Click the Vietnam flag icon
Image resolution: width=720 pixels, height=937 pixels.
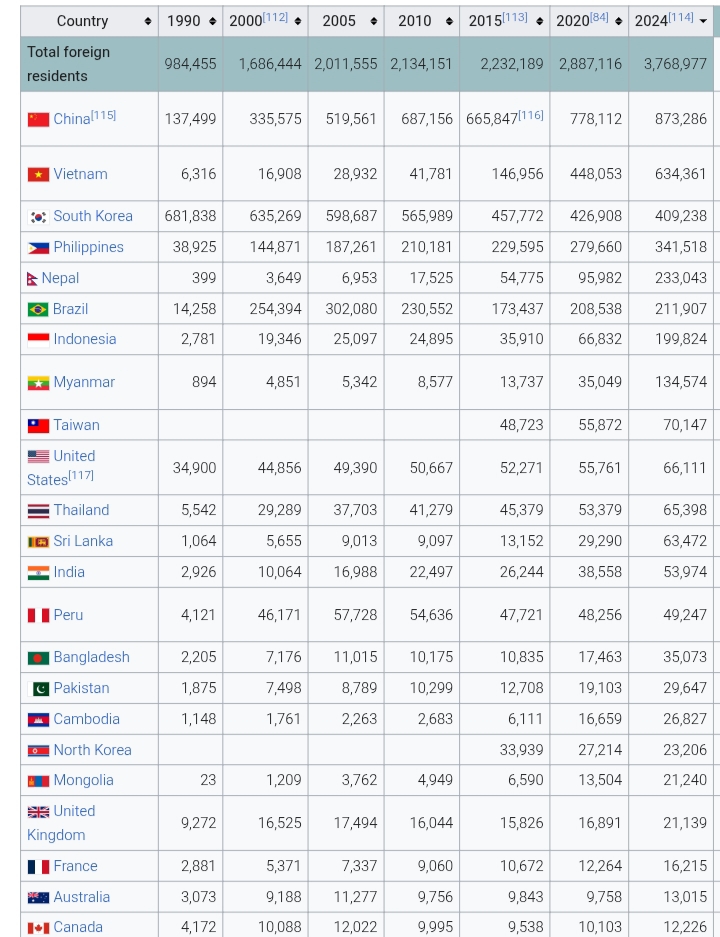[x=38, y=175]
